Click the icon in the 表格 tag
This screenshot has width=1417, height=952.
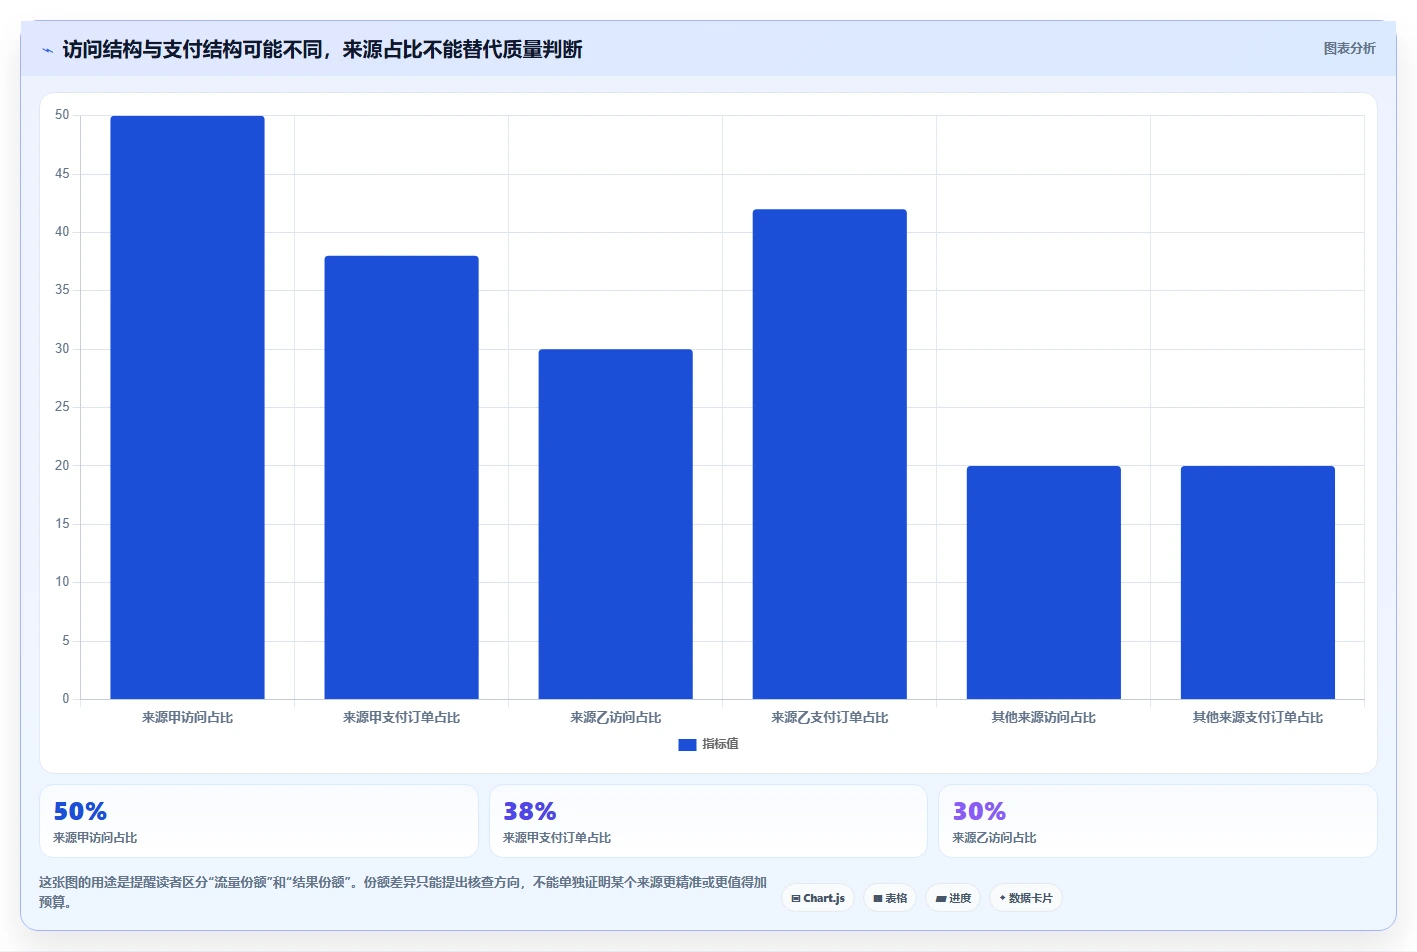pyautogui.click(x=878, y=898)
